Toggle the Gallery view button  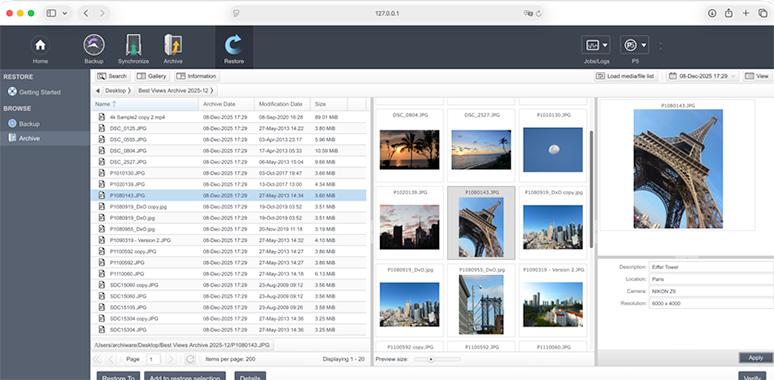152,76
